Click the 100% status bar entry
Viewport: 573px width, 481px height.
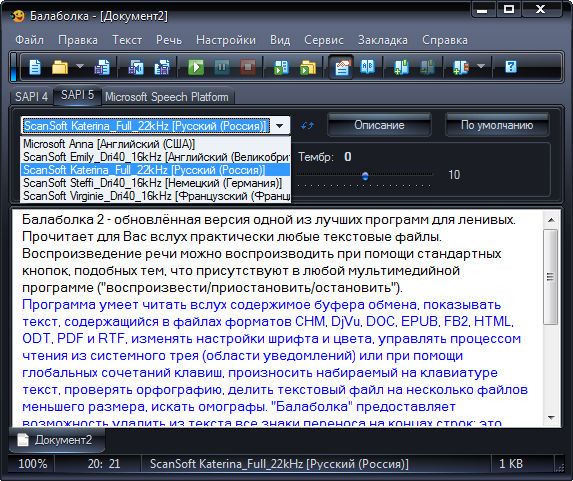coord(33,464)
